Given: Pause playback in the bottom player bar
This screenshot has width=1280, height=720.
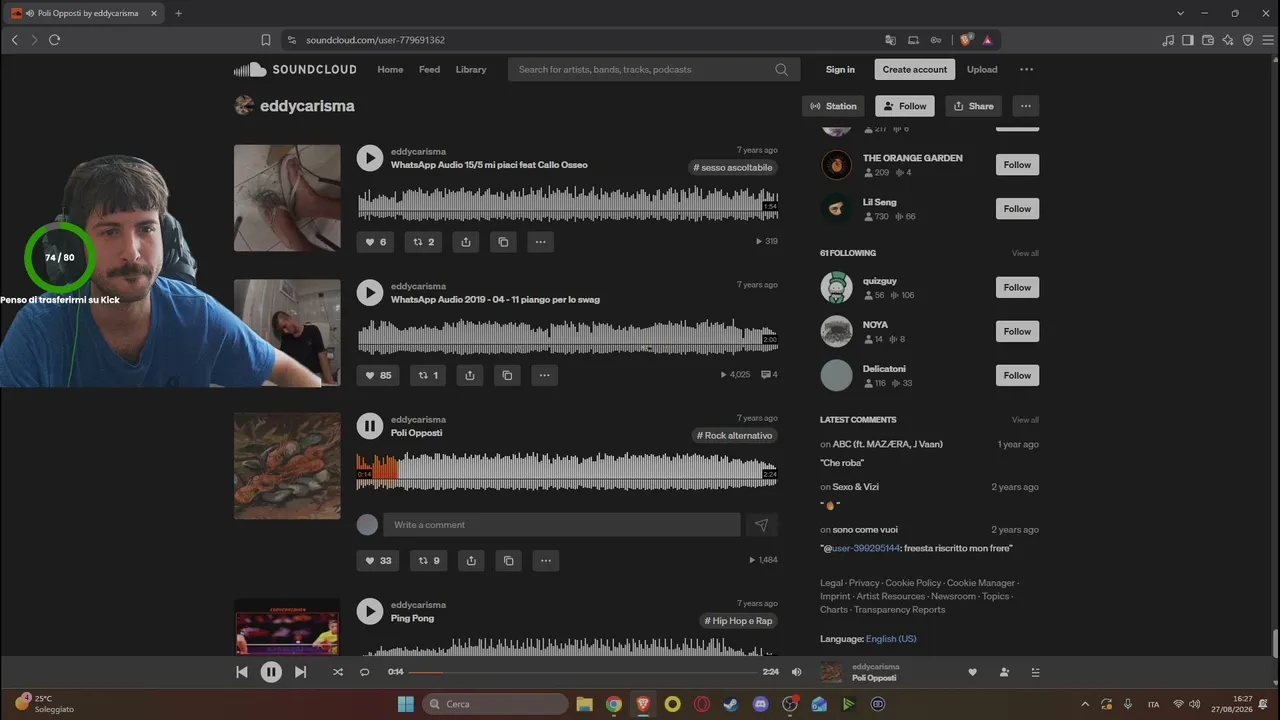Looking at the screenshot, I should [x=271, y=672].
